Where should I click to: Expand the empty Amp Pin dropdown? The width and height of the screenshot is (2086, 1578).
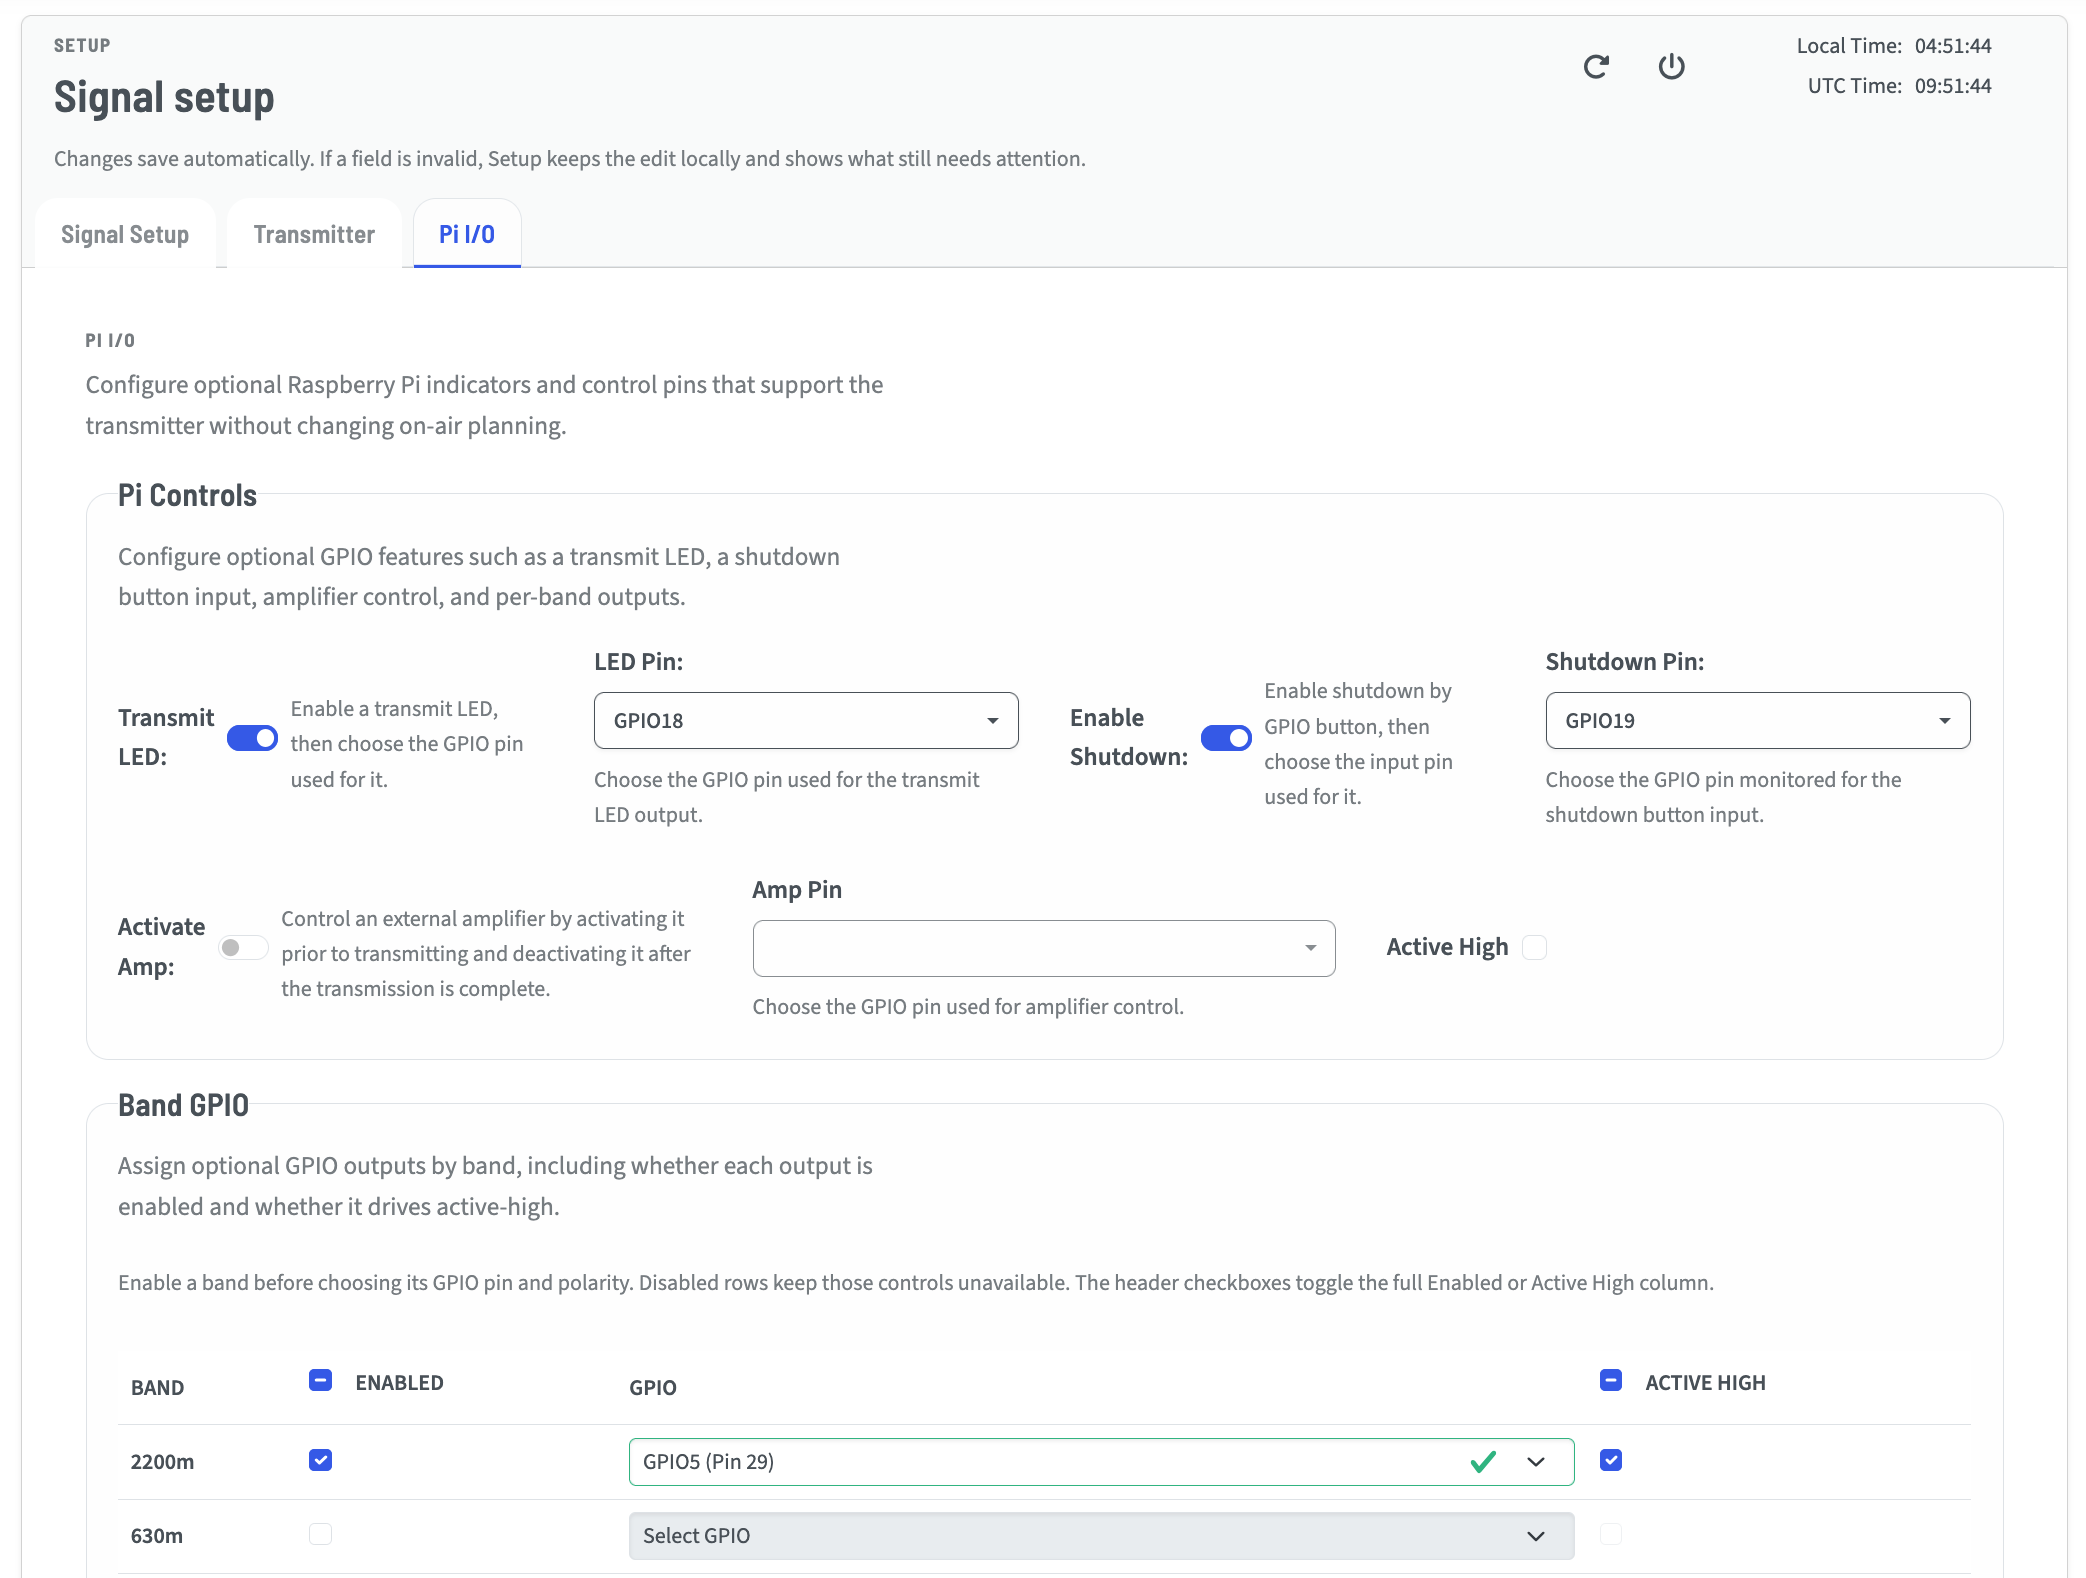coord(1044,948)
